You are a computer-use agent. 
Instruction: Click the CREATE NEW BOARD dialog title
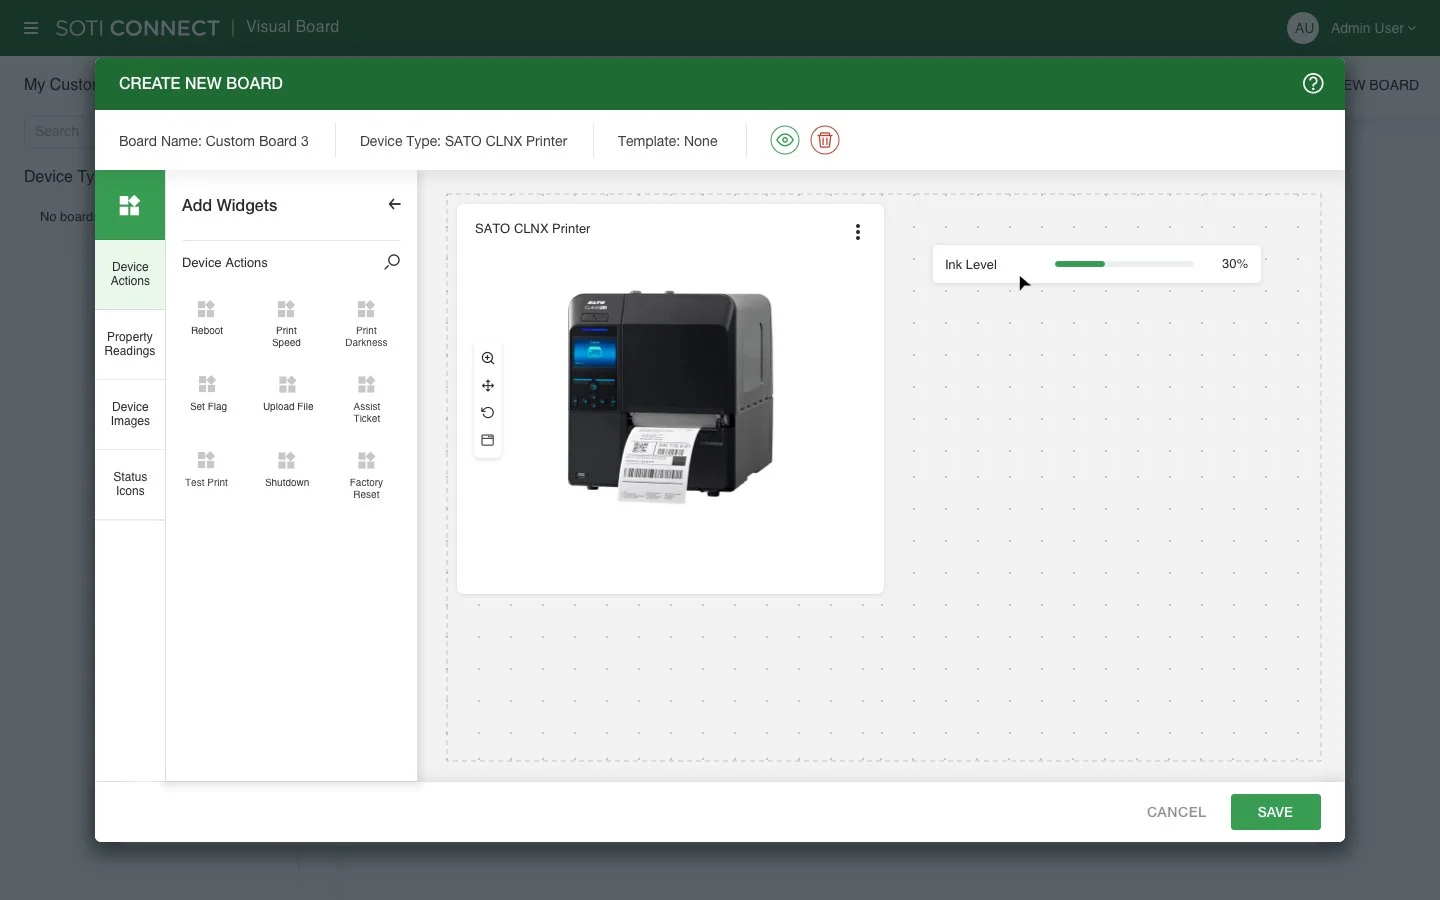201,84
